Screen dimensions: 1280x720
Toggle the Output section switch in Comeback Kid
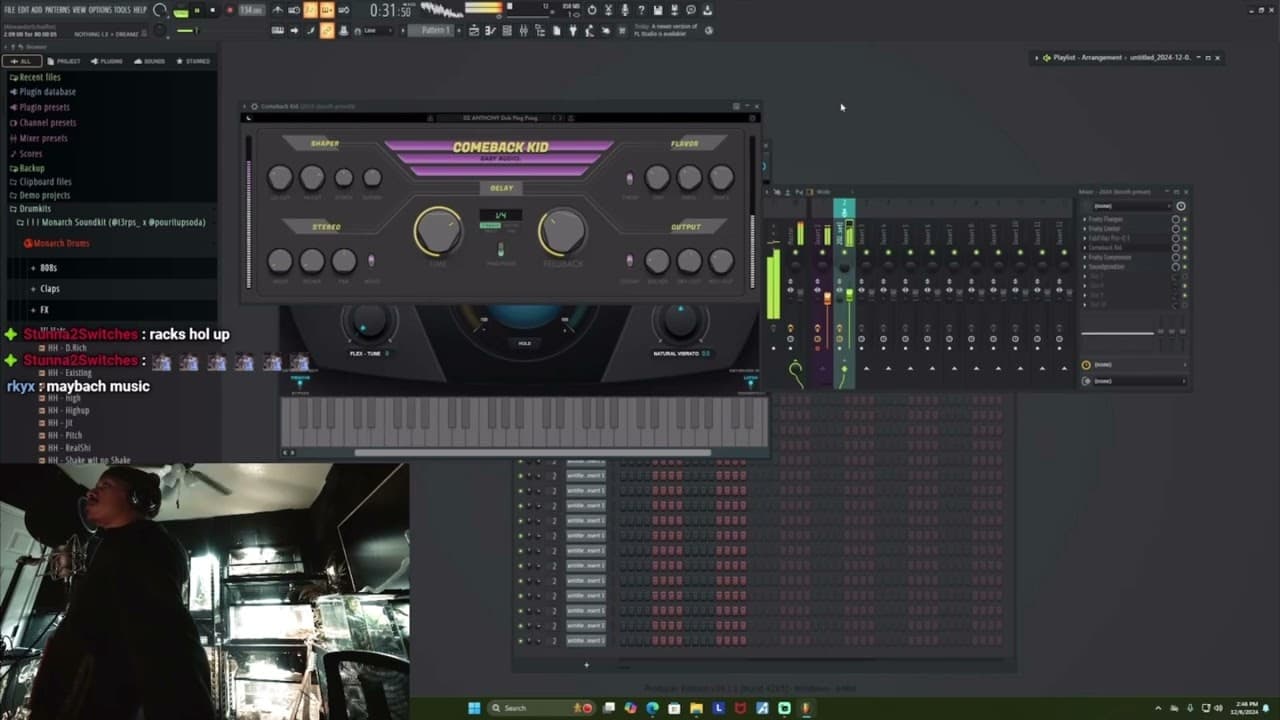point(629,261)
